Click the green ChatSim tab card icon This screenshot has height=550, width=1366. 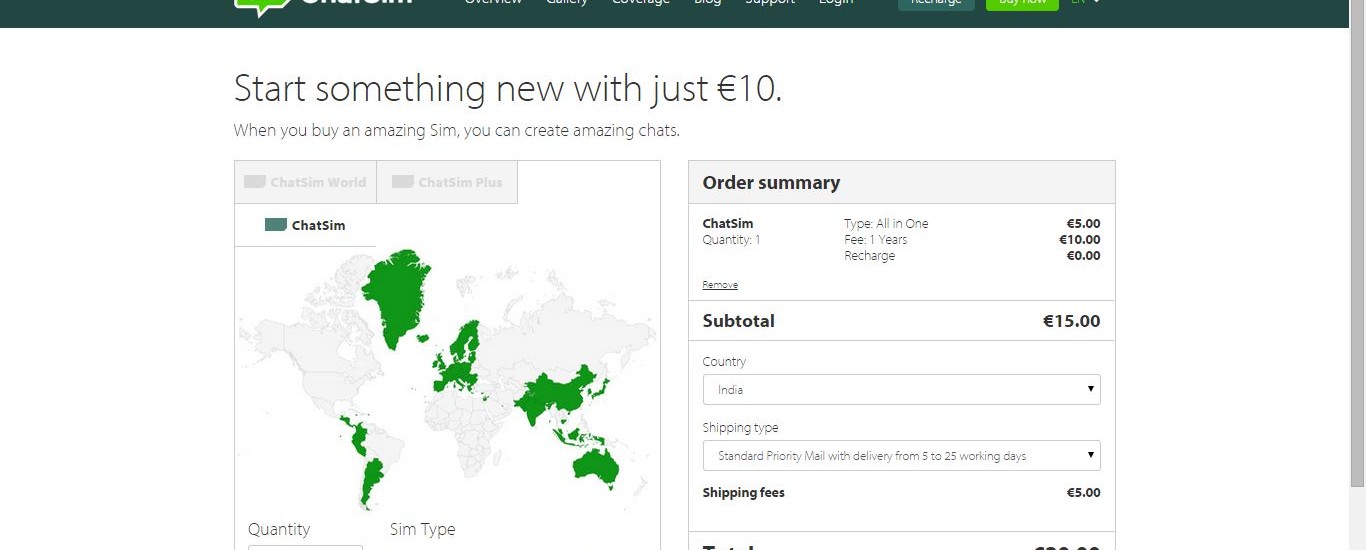point(276,225)
